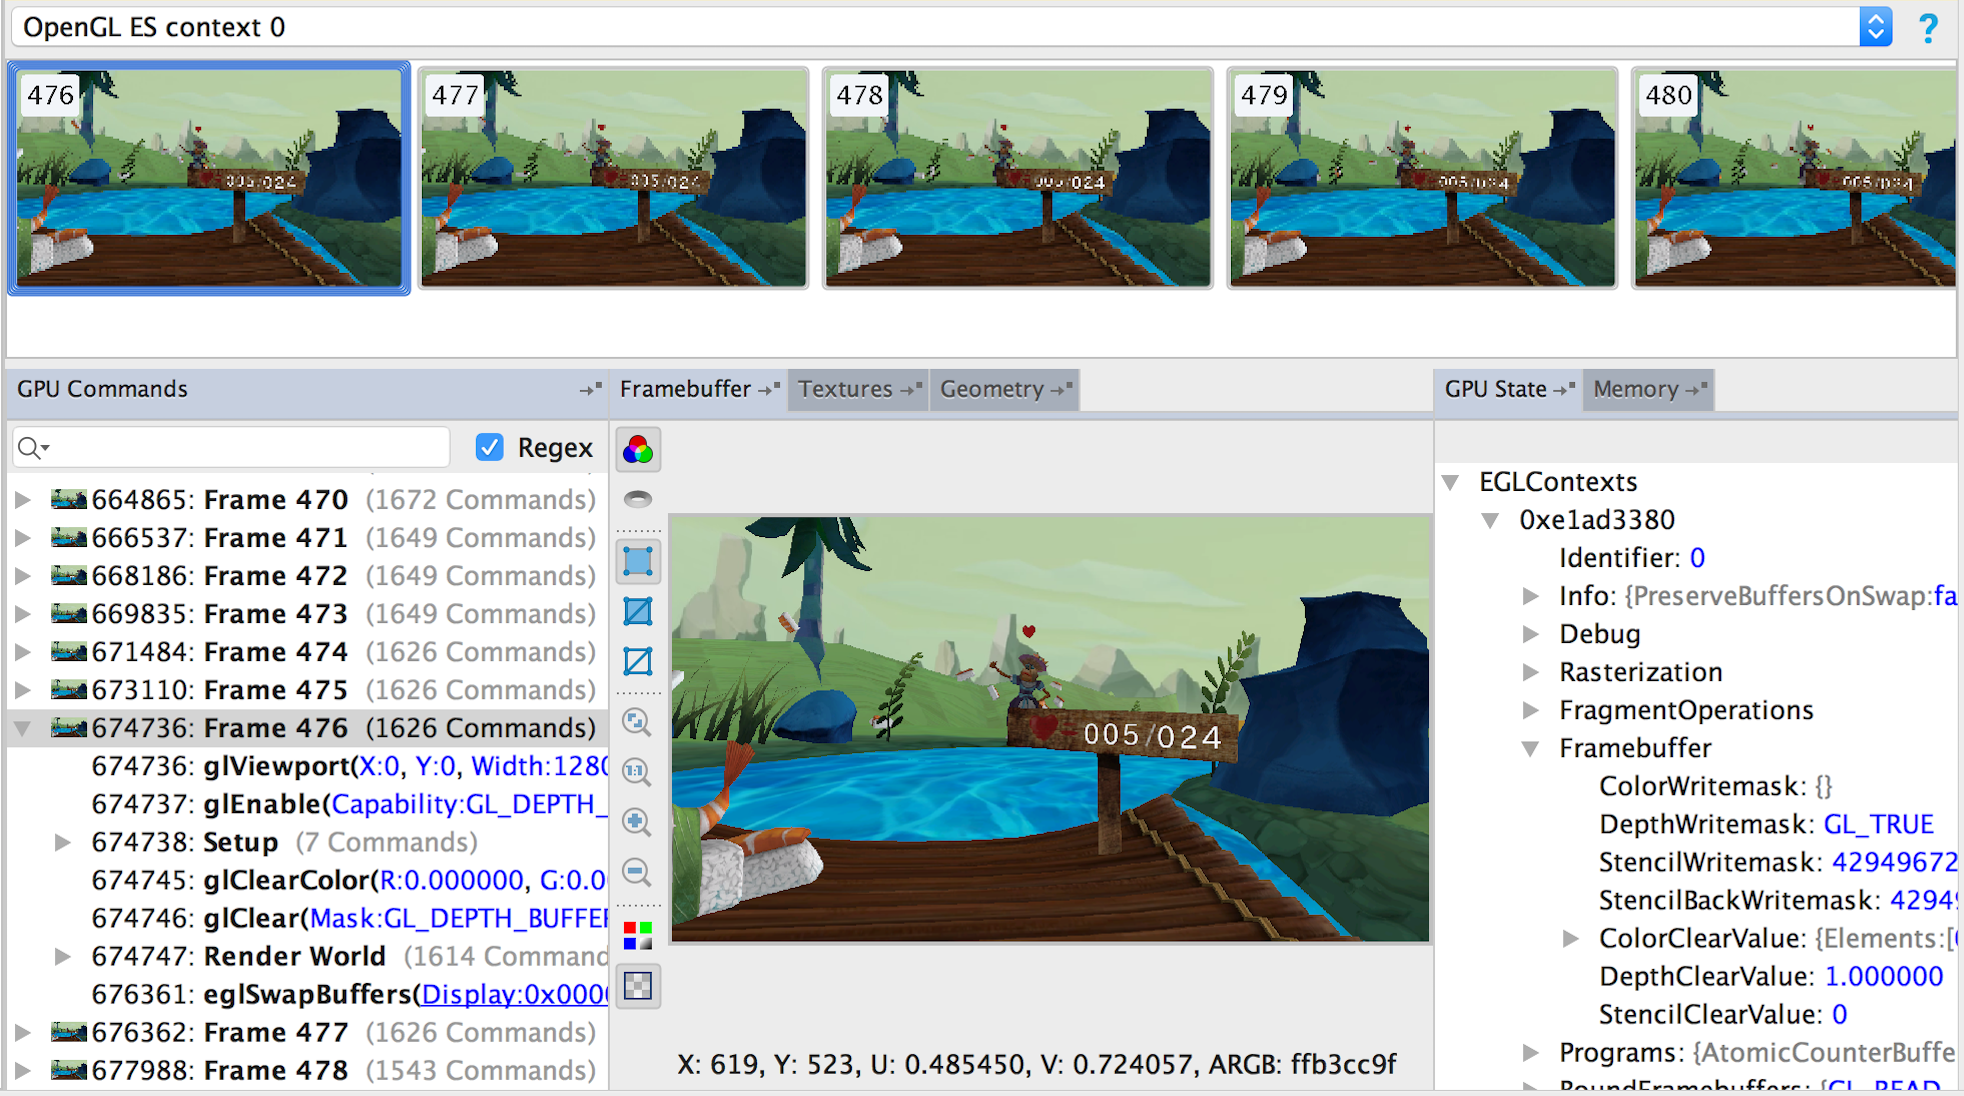The width and height of the screenshot is (1964, 1096).
Task: Collapse the EGLContexts node
Action: 1451,482
